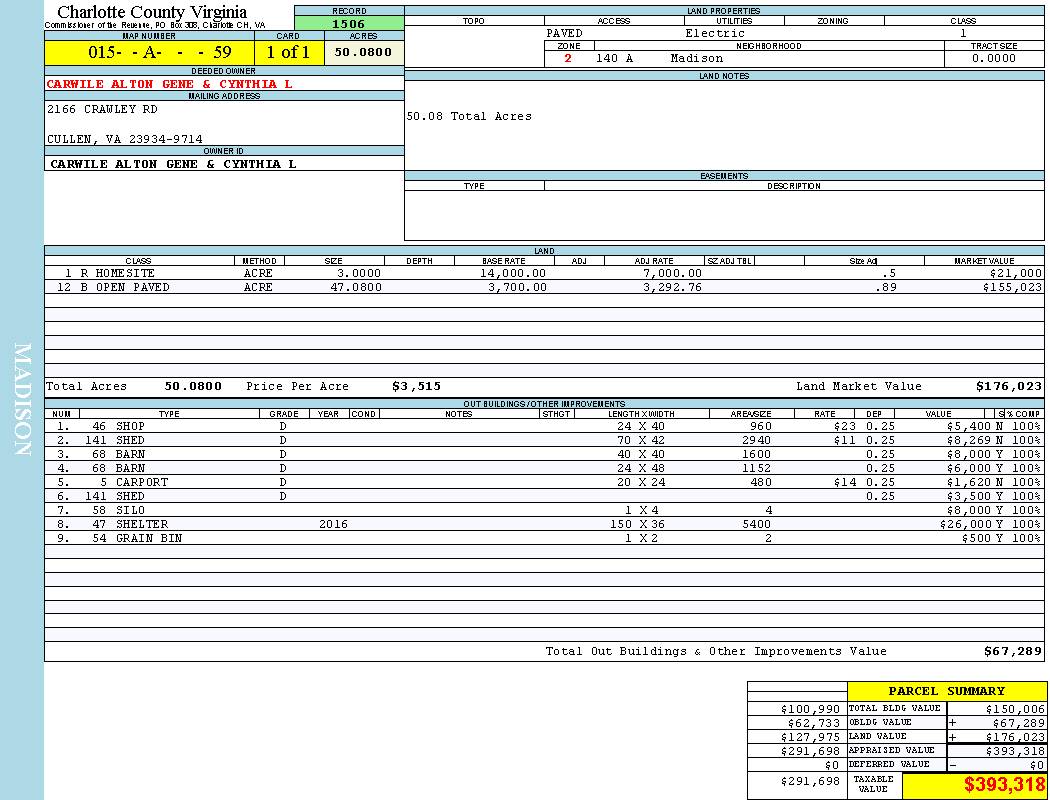Click the yellow PARCEL SUMMARY header
1050x800 pixels.
(x=946, y=691)
